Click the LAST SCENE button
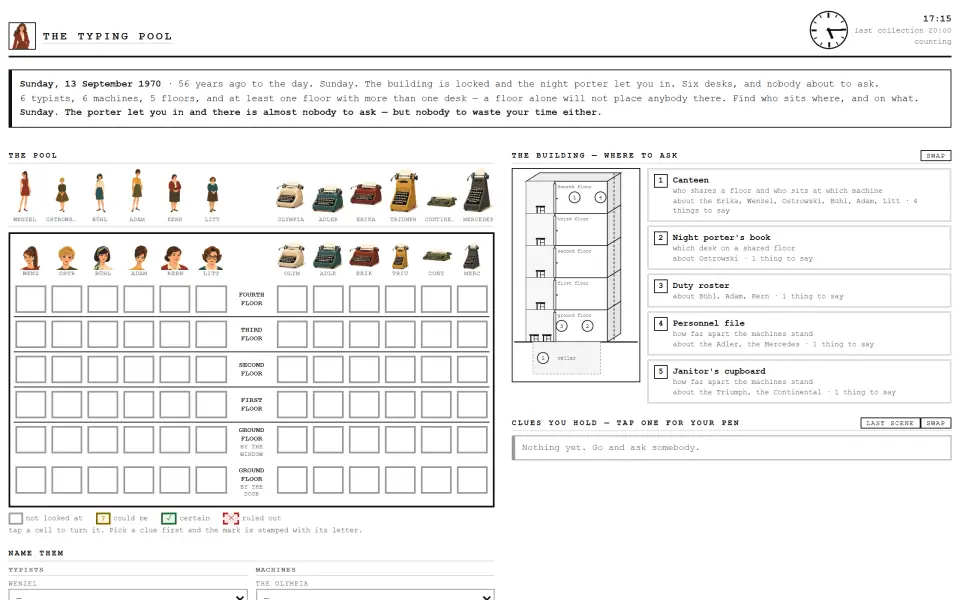Screen dimensions: 960x600 (890, 423)
